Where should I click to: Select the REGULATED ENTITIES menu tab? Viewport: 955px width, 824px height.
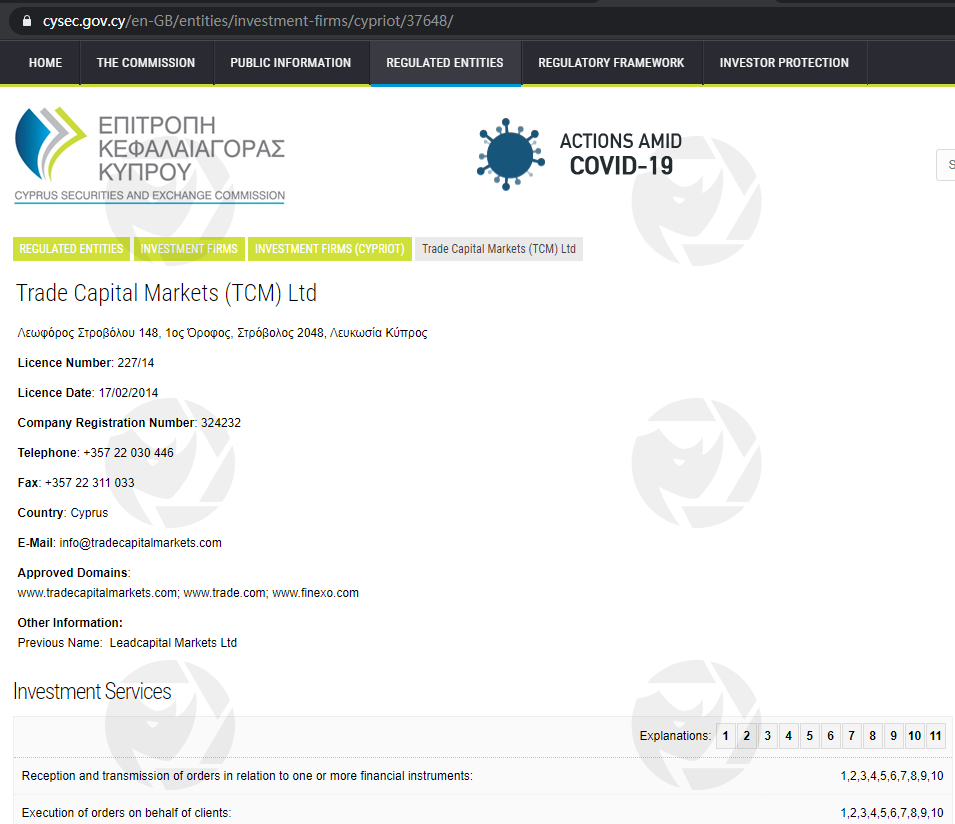445,63
